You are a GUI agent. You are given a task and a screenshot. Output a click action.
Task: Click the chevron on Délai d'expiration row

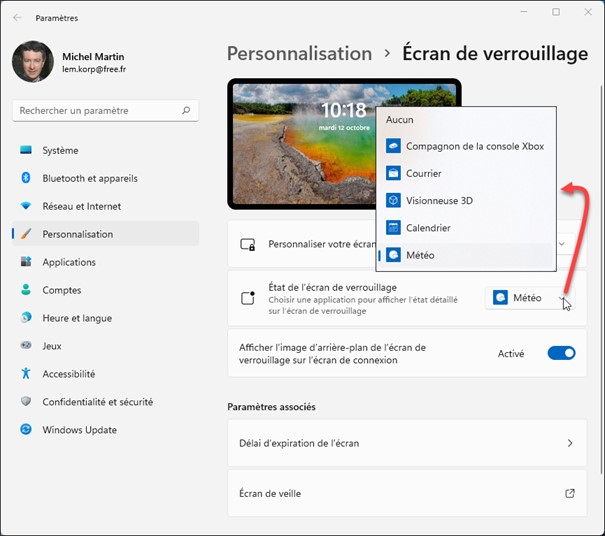570,443
